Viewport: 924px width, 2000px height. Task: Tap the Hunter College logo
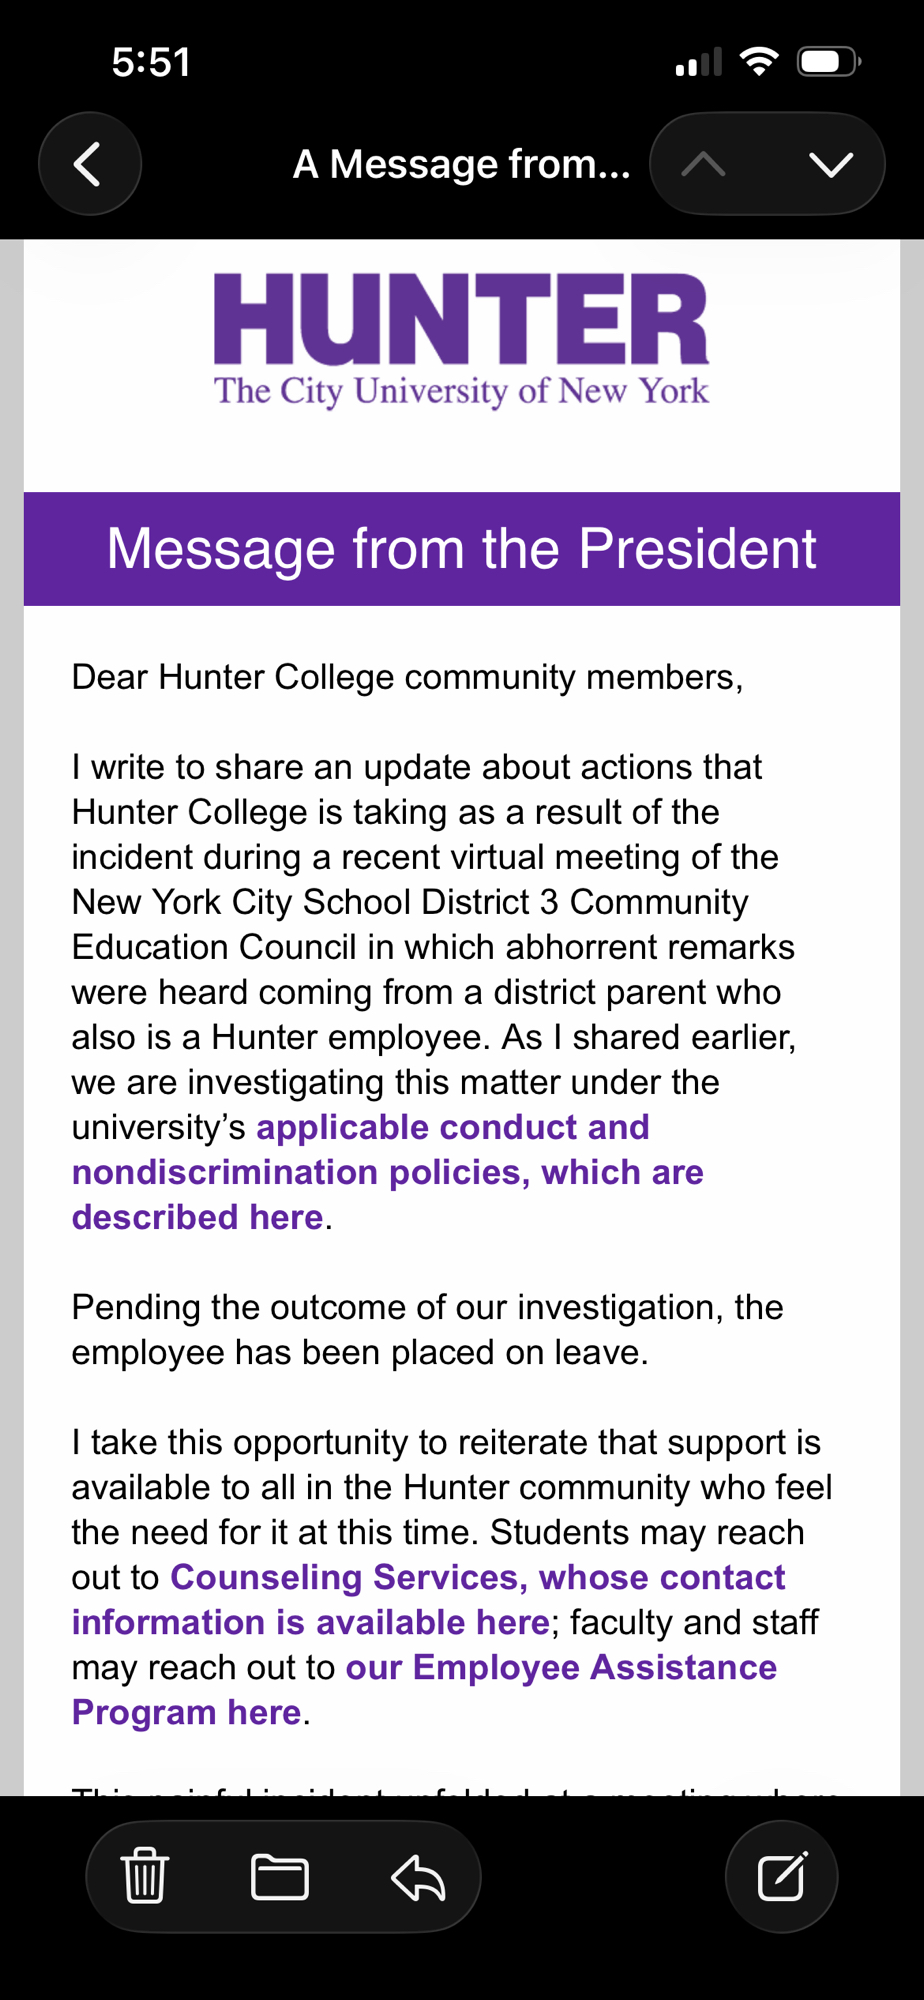[x=461, y=319]
